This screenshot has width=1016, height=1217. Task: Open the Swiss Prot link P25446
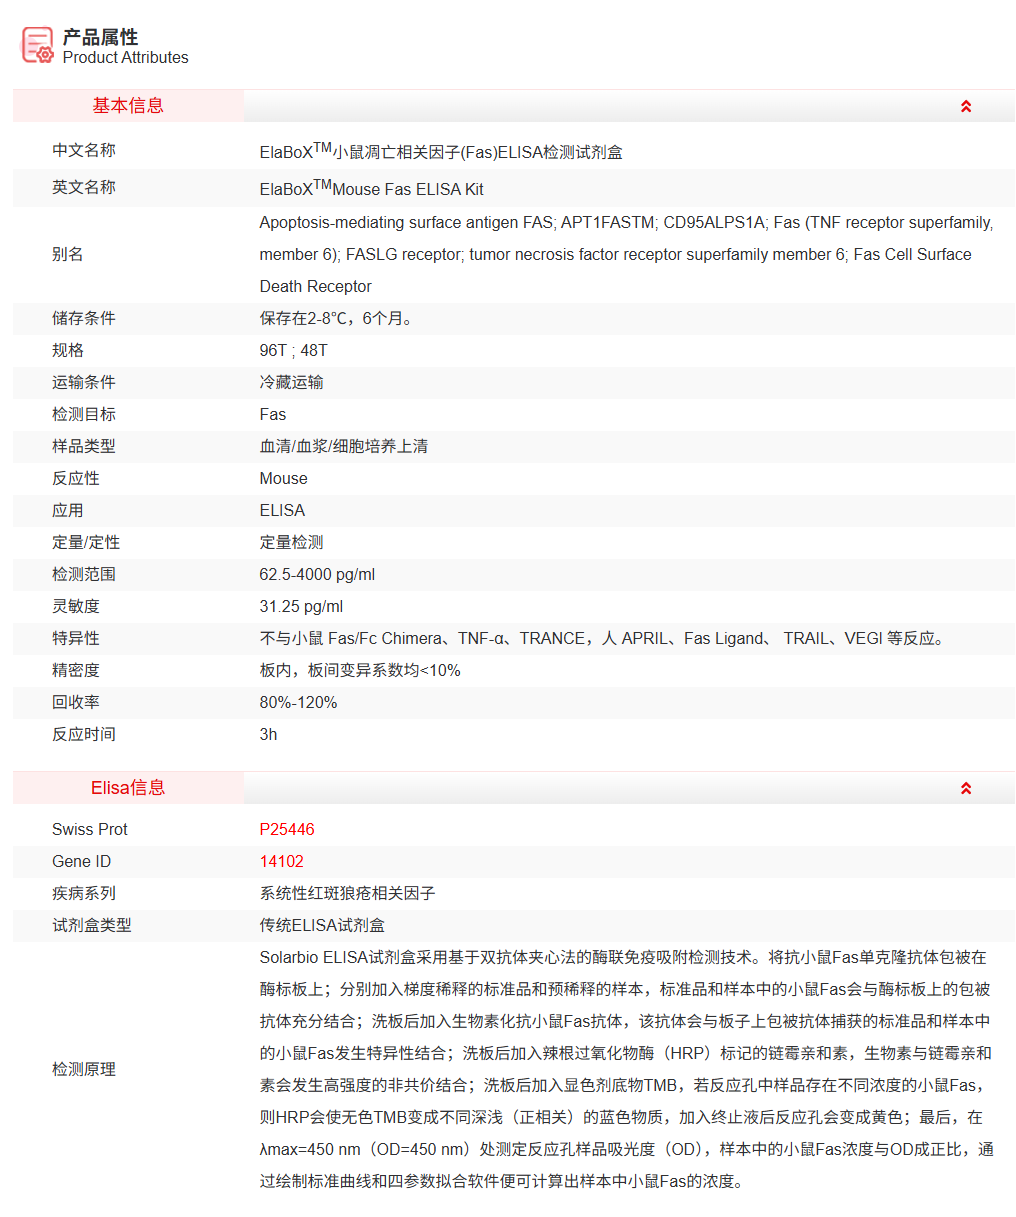coord(289,829)
